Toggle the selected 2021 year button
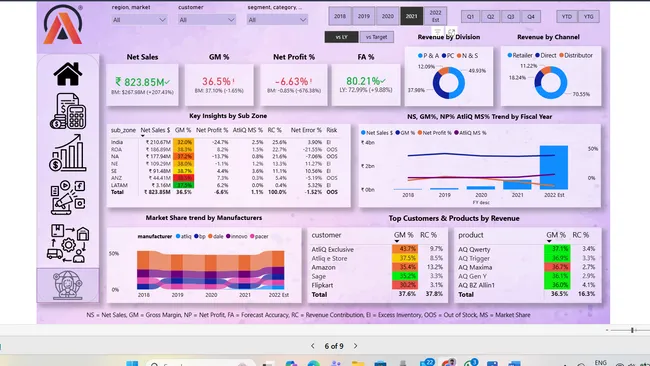 click(411, 16)
